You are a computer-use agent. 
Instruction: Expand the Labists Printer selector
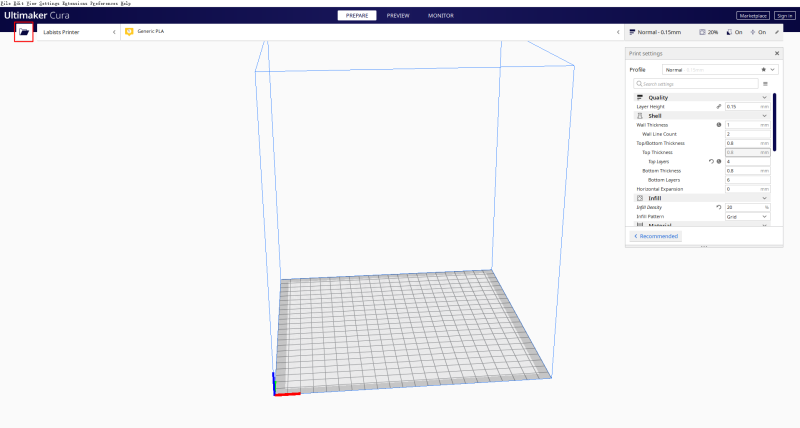pos(113,32)
